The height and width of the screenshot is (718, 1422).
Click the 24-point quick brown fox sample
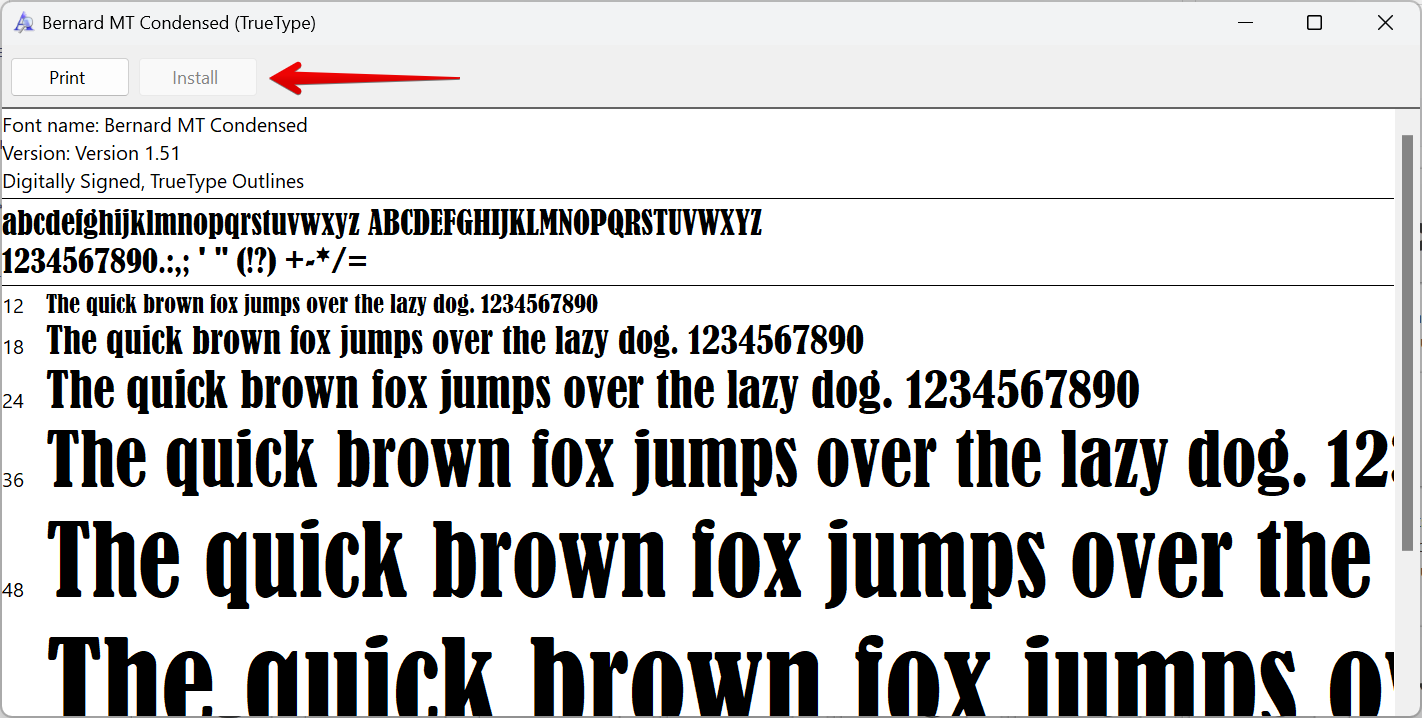pos(593,390)
